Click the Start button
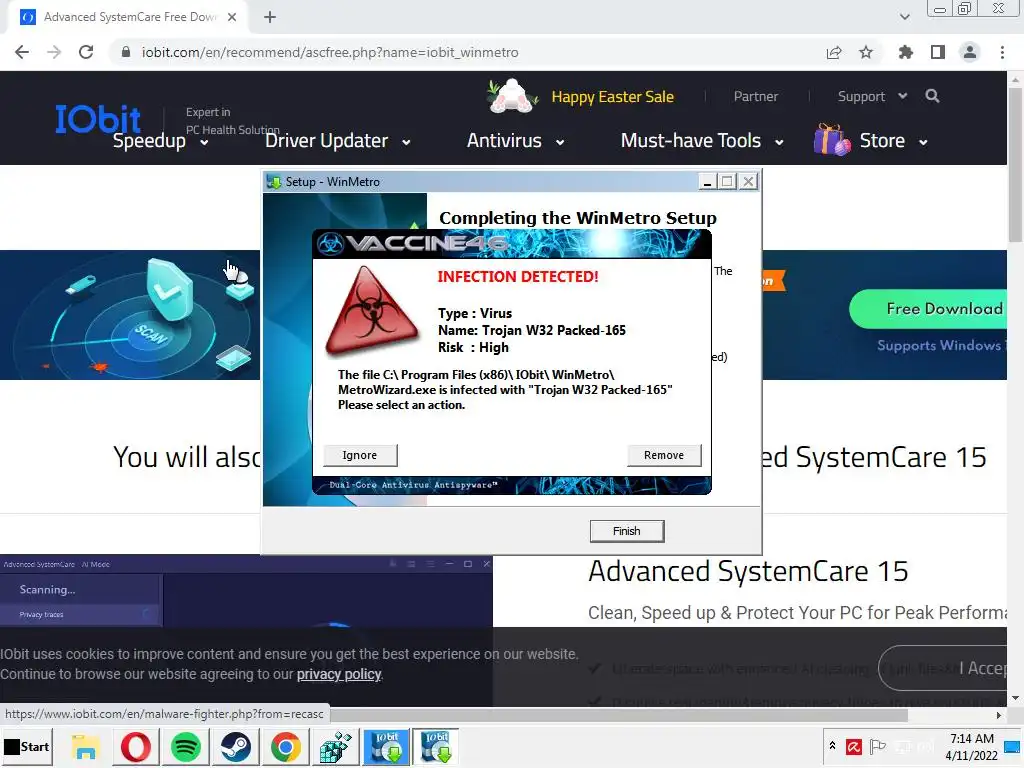1024x768 pixels. point(27,746)
